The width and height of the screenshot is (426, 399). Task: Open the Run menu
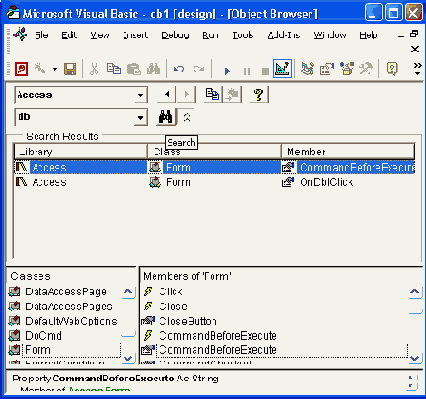click(x=210, y=35)
